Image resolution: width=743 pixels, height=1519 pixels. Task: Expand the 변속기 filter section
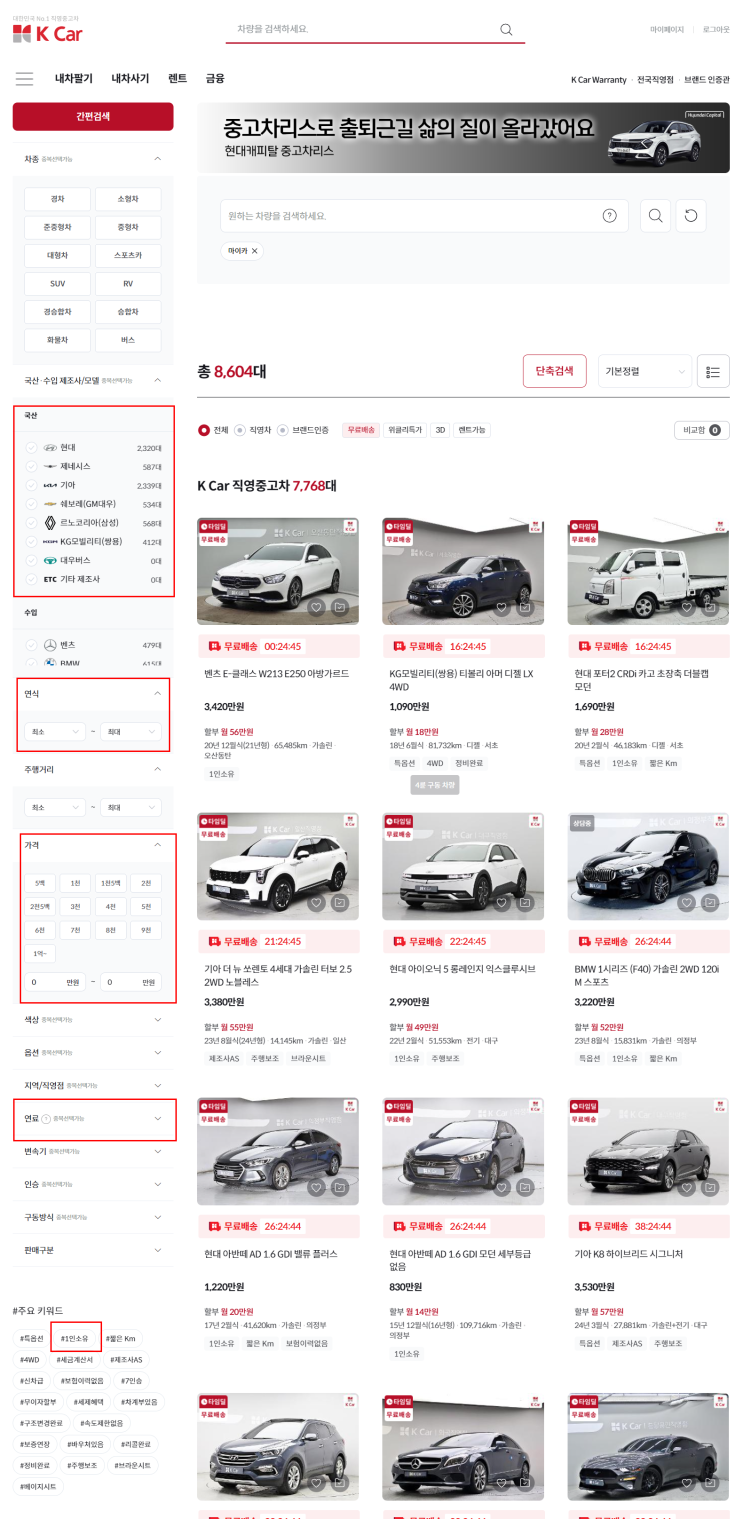coord(93,1151)
